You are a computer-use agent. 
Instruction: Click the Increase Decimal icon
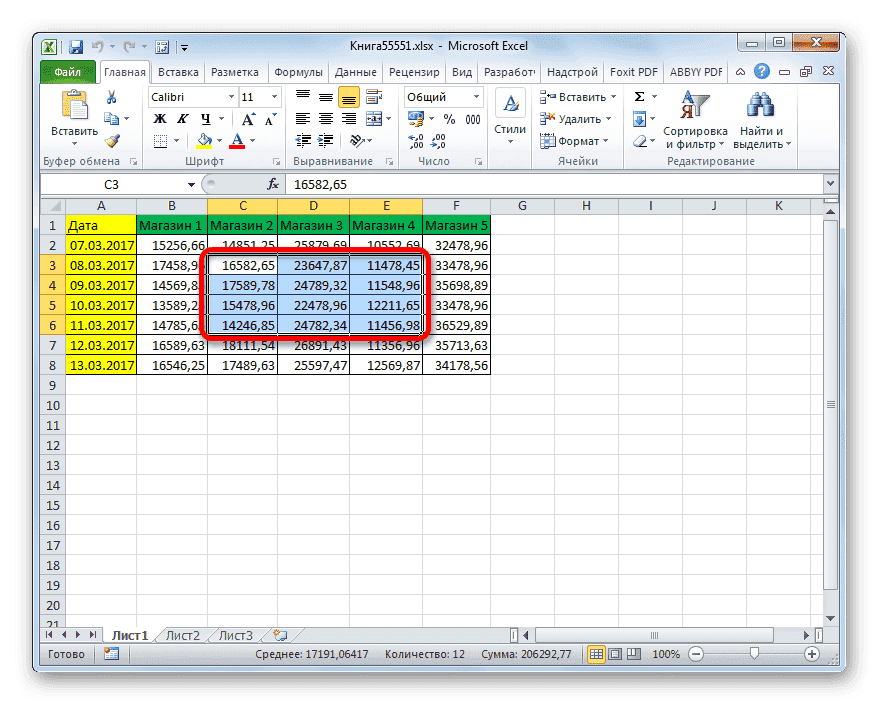pyautogui.click(x=414, y=139)
